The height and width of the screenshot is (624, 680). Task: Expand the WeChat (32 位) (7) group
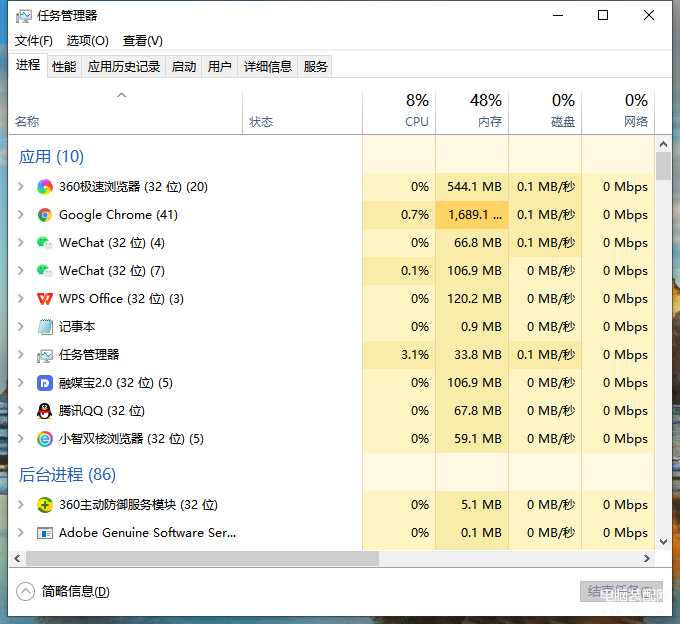[x=20, y=271]
